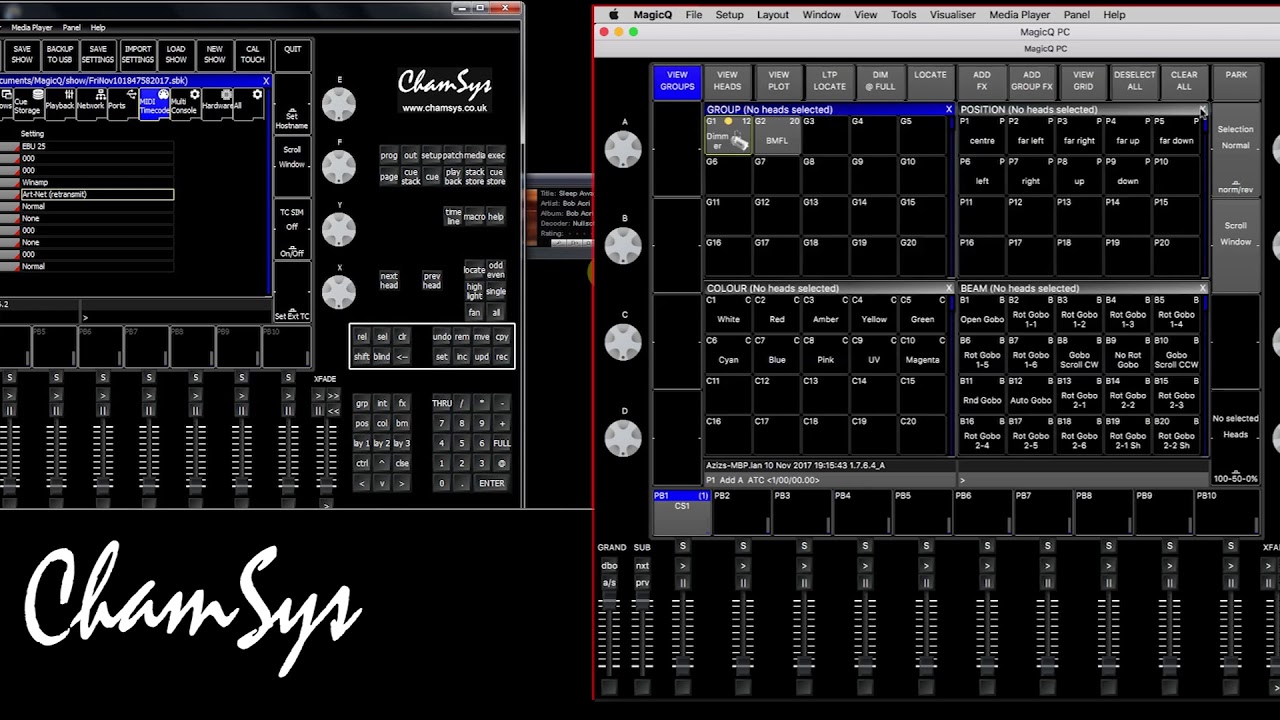The width and height of the screenshot is (1280, 720).
Task: Click the rec key in left window
Action: point(502,357)
